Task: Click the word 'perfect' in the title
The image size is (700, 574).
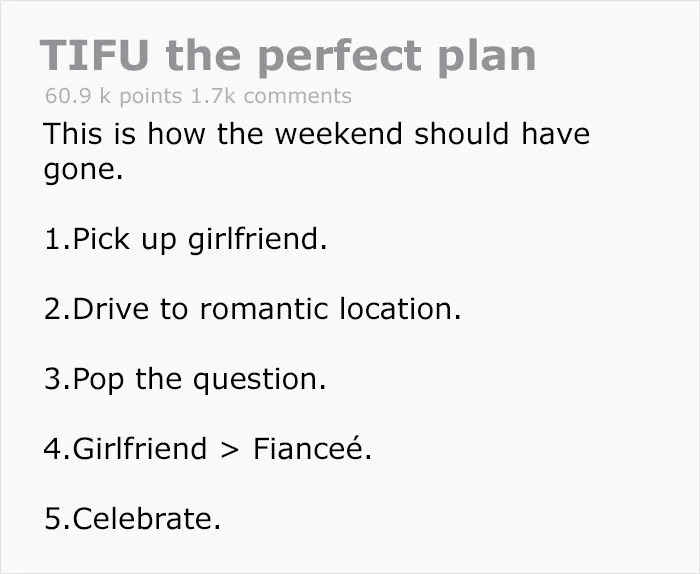Action: point(340,57)
